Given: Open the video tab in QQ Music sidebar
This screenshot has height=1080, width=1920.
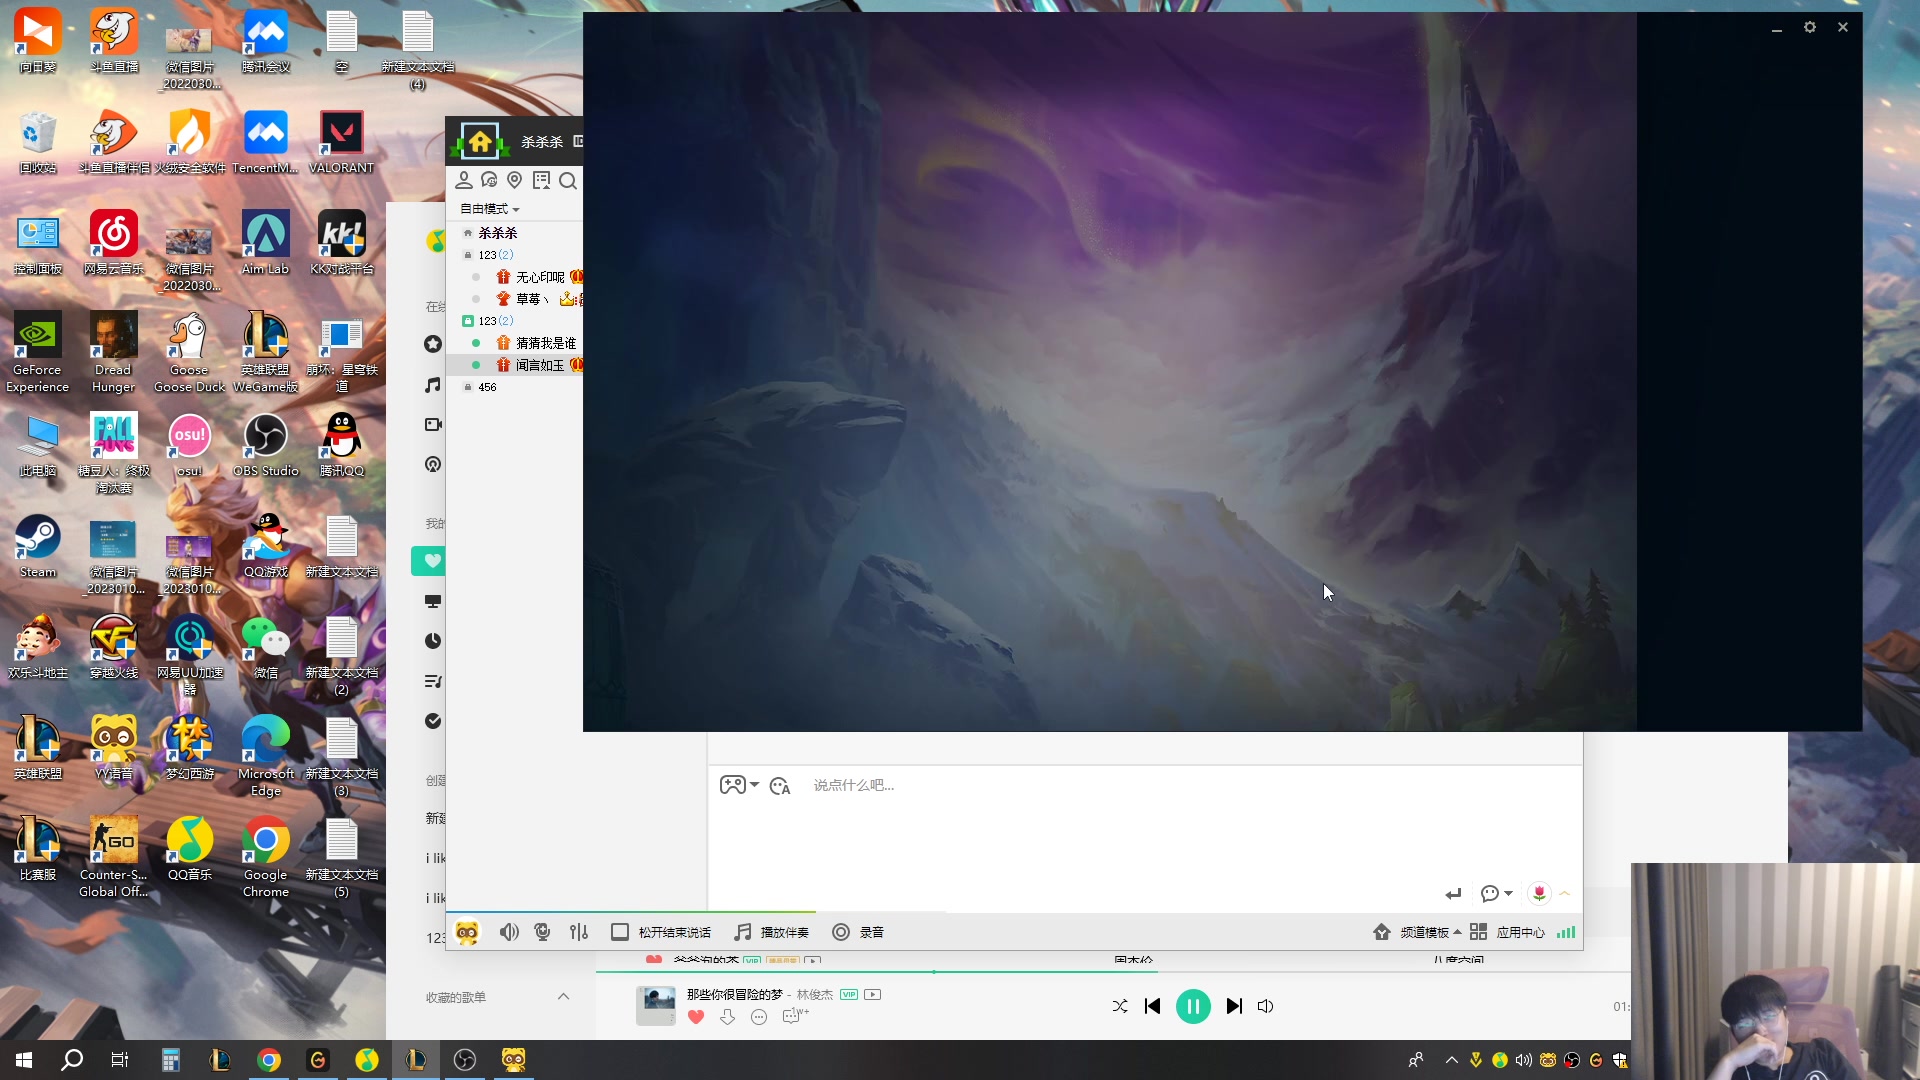Looking at the screenshot, I should tap(432, 425).
